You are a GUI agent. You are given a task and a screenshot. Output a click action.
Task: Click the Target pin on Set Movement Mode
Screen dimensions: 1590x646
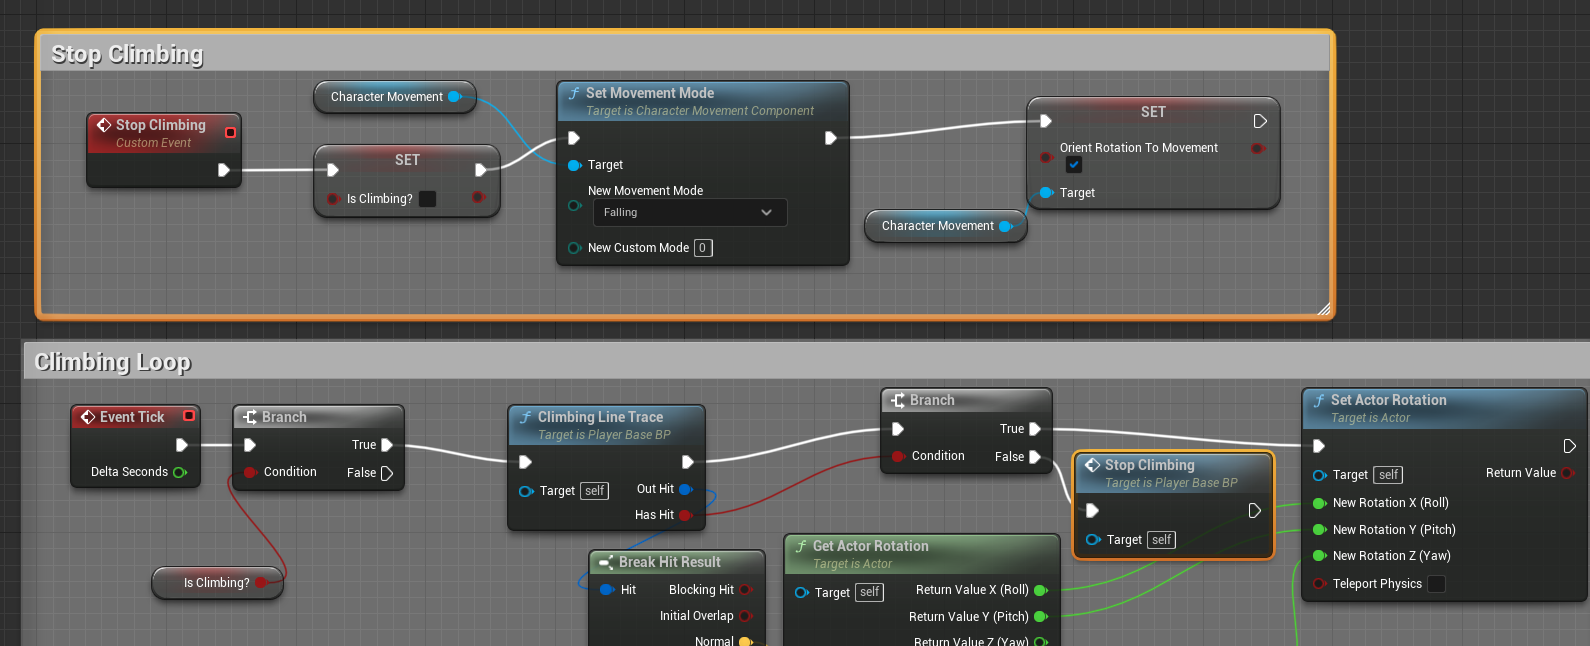575,165
